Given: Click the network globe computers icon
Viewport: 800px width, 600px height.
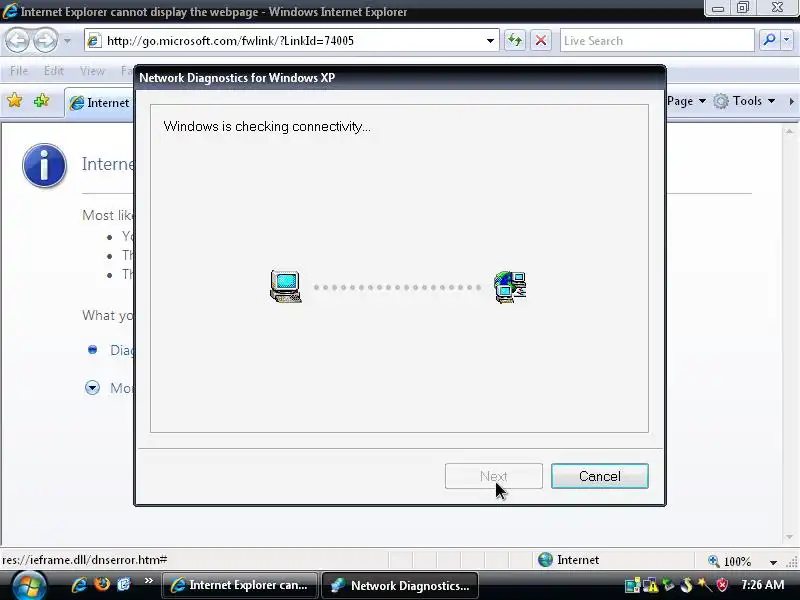Looking at the screenshot, I should coord(510,287).
